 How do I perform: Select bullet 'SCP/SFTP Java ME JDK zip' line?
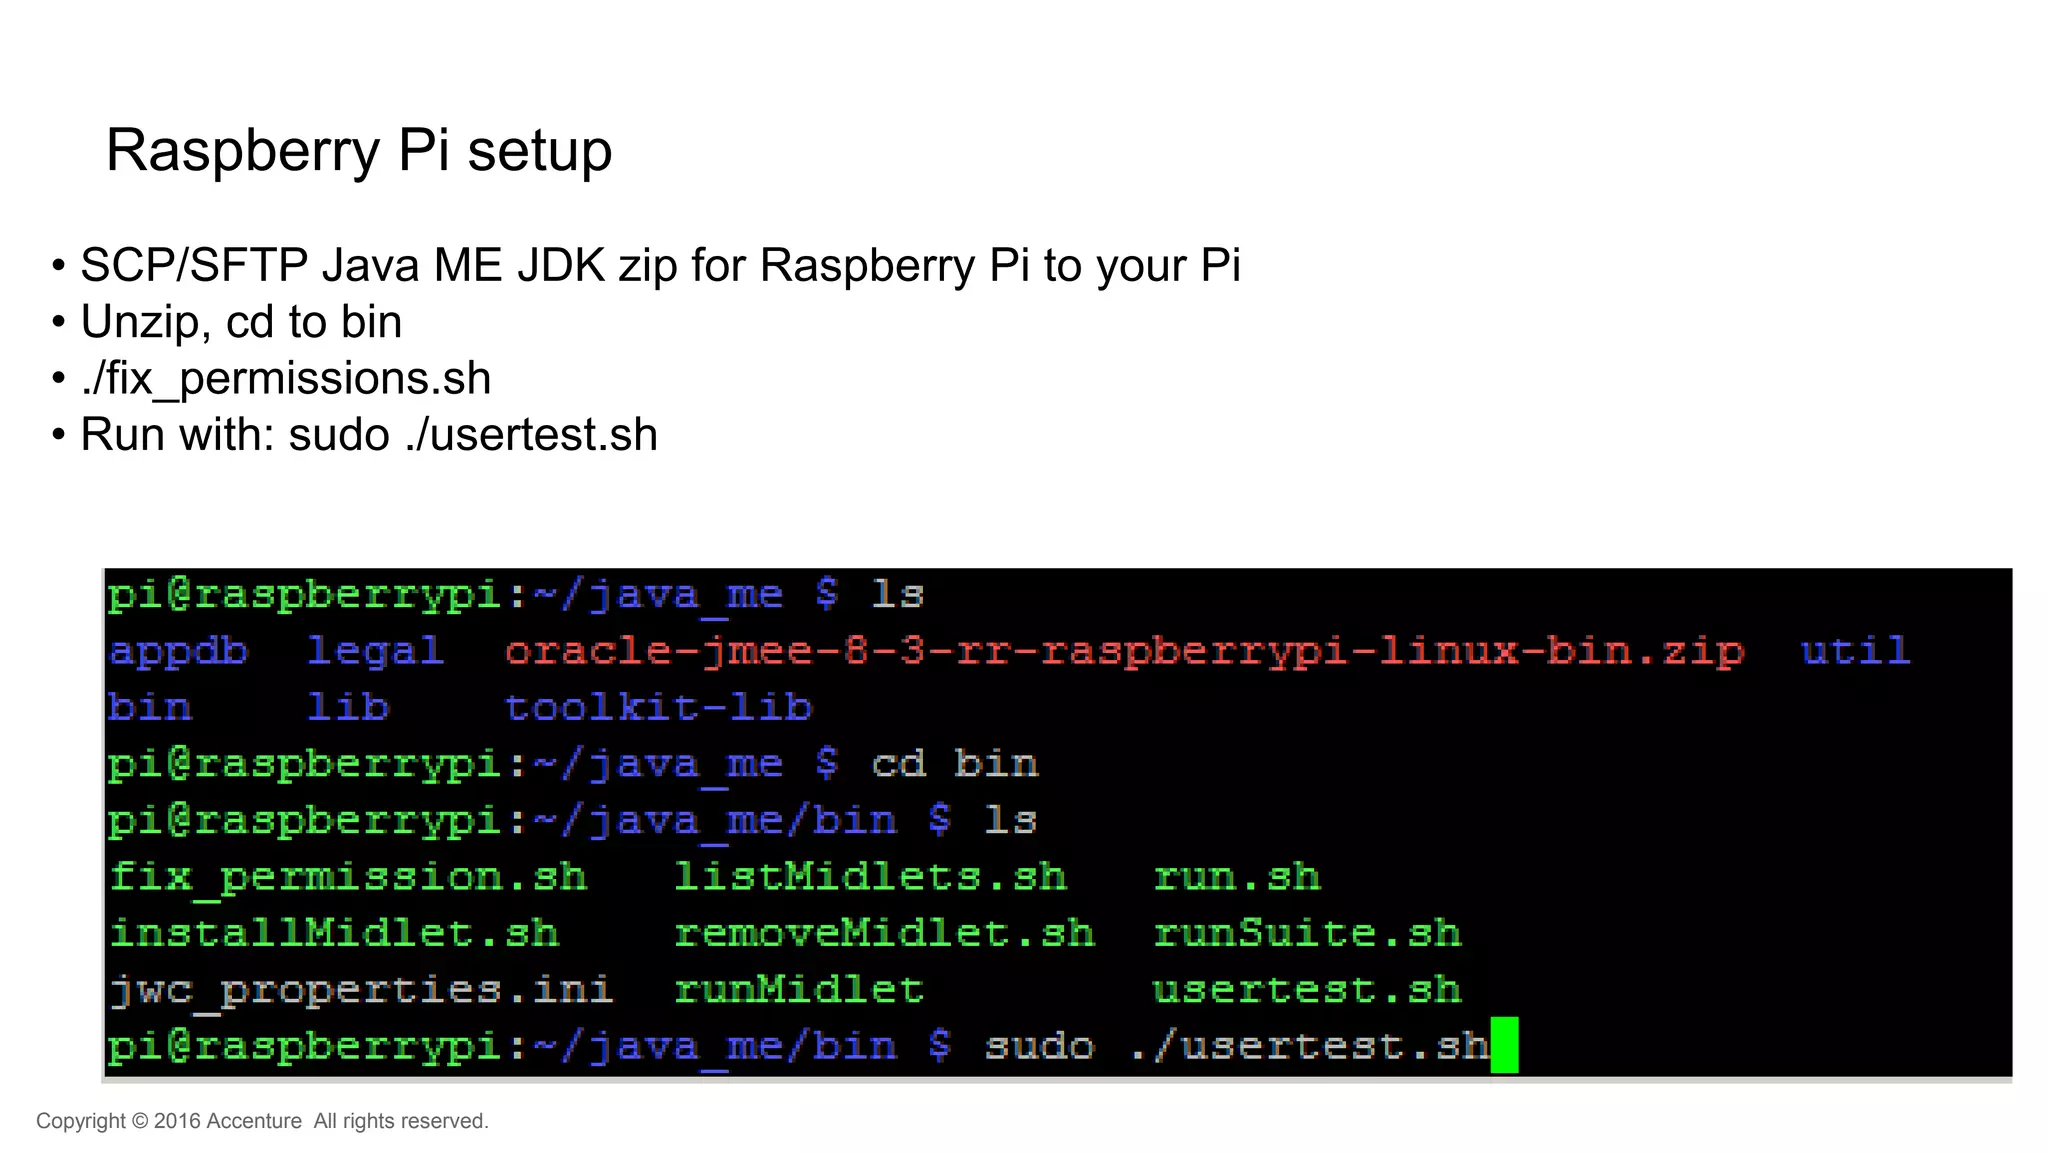pyautogui.click(x=660, y=266)
